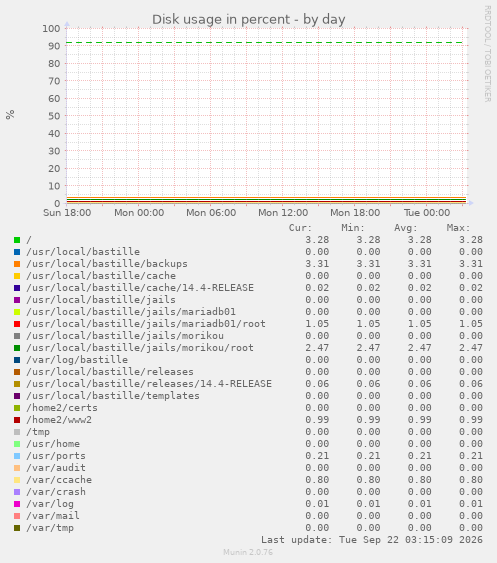Click the dark red swatch for /home2/www2
This screenshot has width=497, height=563.
click(x=17, y=420)
